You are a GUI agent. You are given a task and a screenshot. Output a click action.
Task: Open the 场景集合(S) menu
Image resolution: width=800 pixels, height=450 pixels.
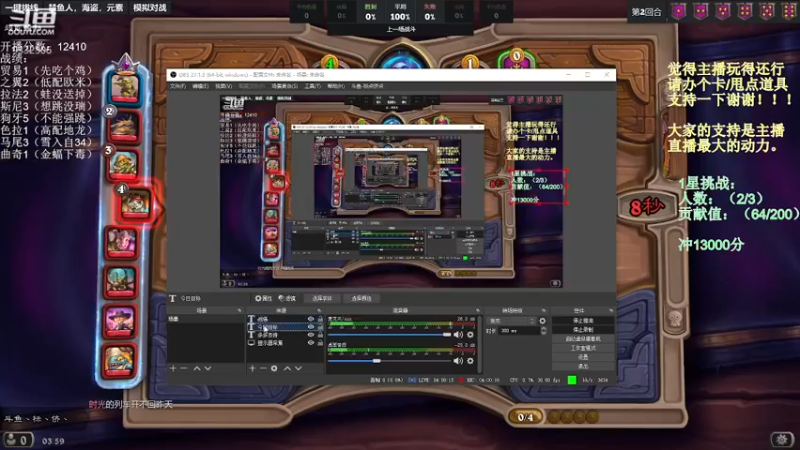tap(284, 86)
